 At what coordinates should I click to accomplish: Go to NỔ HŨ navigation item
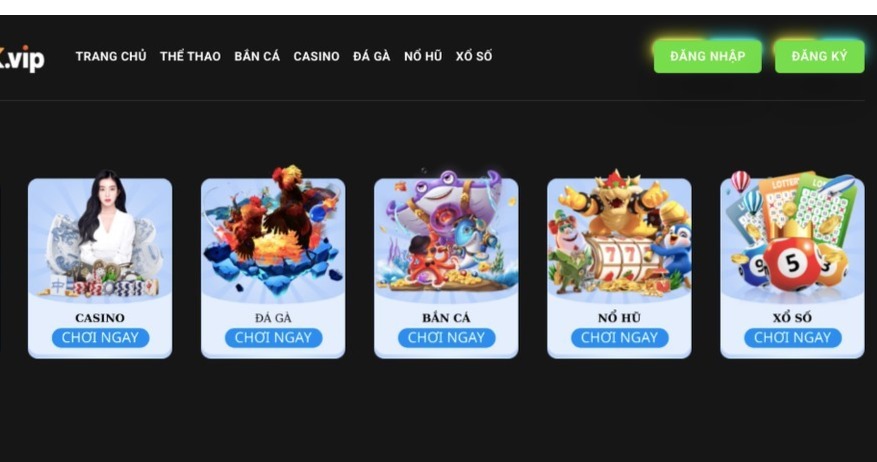[x=423, y=56]
